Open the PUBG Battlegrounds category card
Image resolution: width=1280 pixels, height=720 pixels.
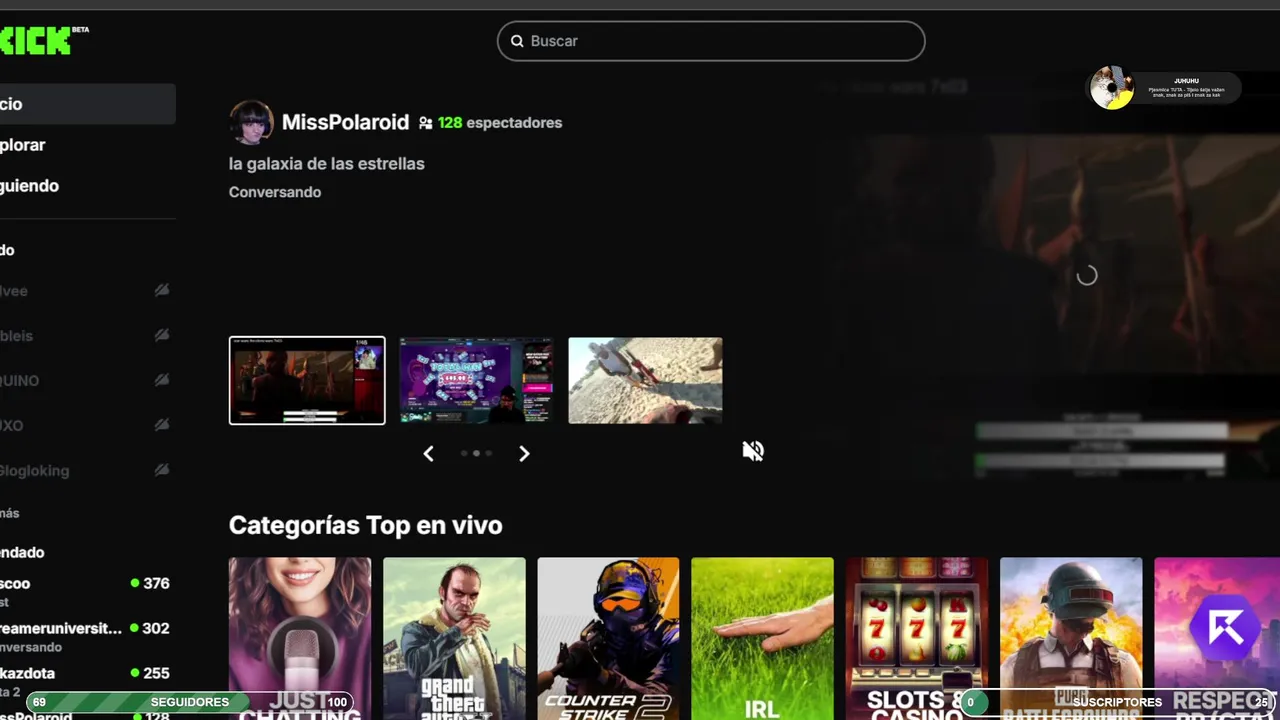tap(1071, 638)
